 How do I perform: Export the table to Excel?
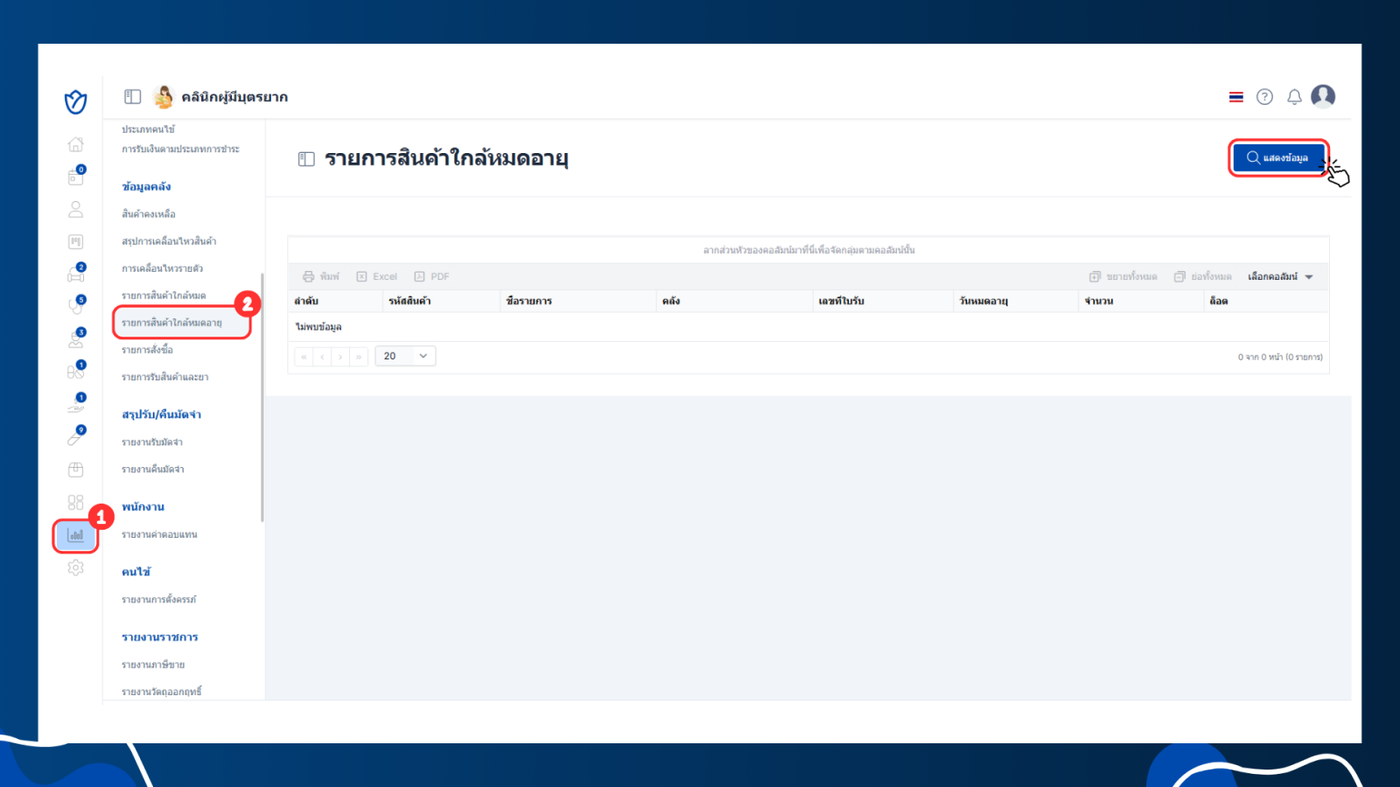point(377,277)
